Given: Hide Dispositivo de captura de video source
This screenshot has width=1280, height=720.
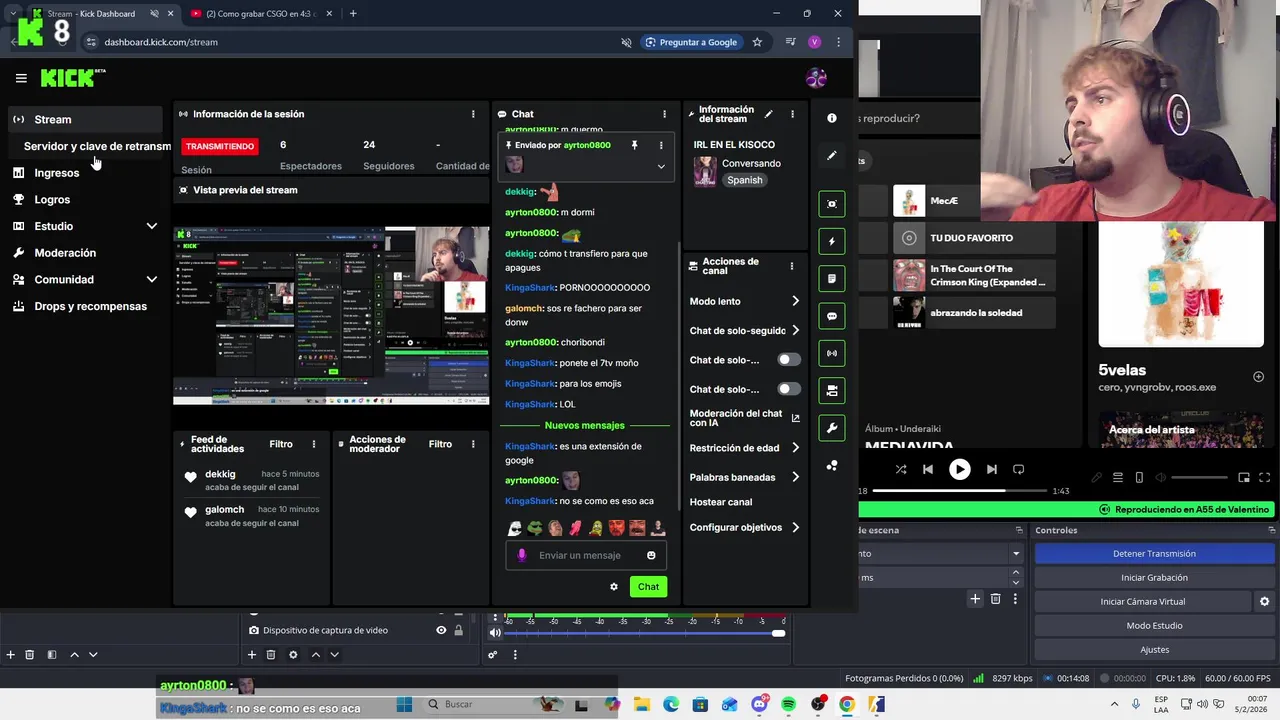Looking at the screenshot, I should pos(441,630).
